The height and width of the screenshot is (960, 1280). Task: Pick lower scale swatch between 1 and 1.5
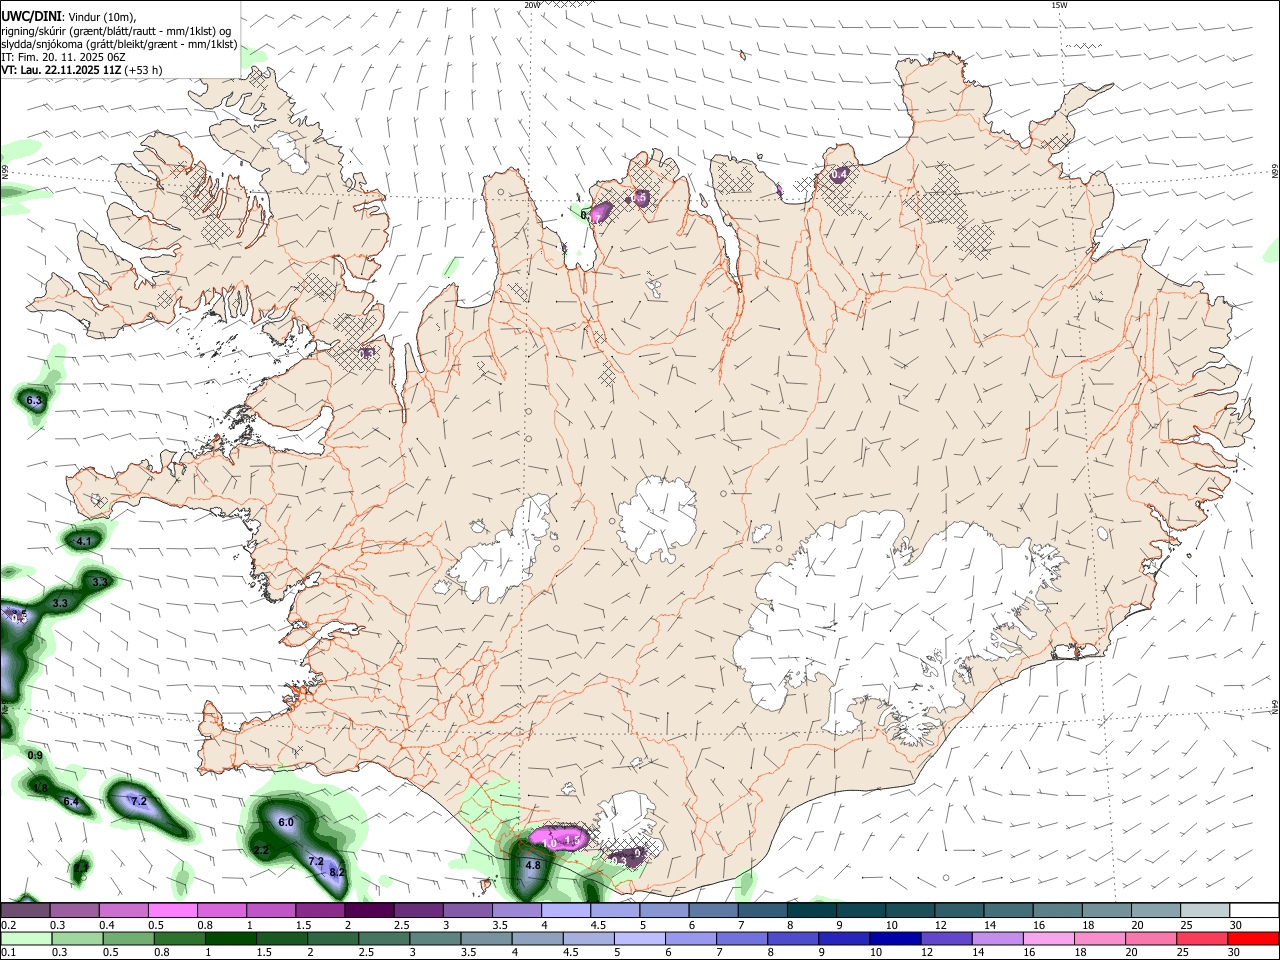231,939
